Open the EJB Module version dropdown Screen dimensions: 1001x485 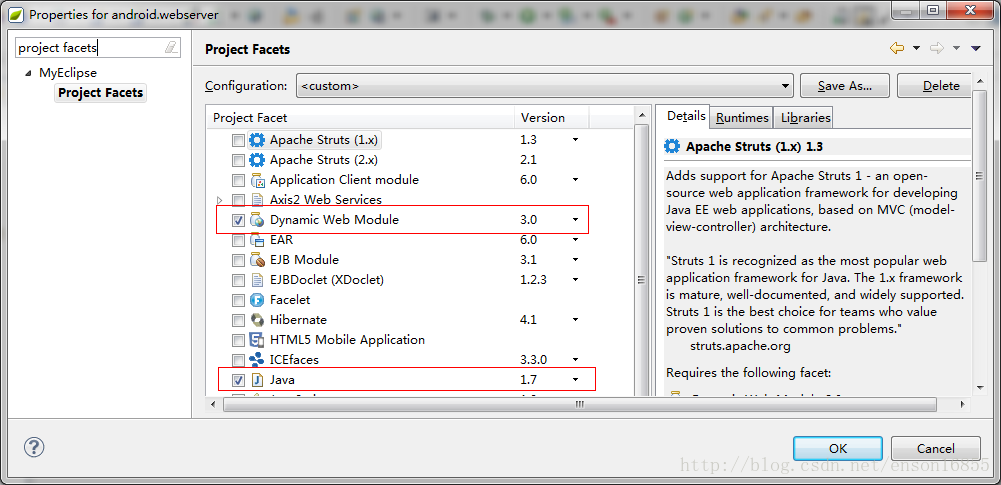click(575, 260)
